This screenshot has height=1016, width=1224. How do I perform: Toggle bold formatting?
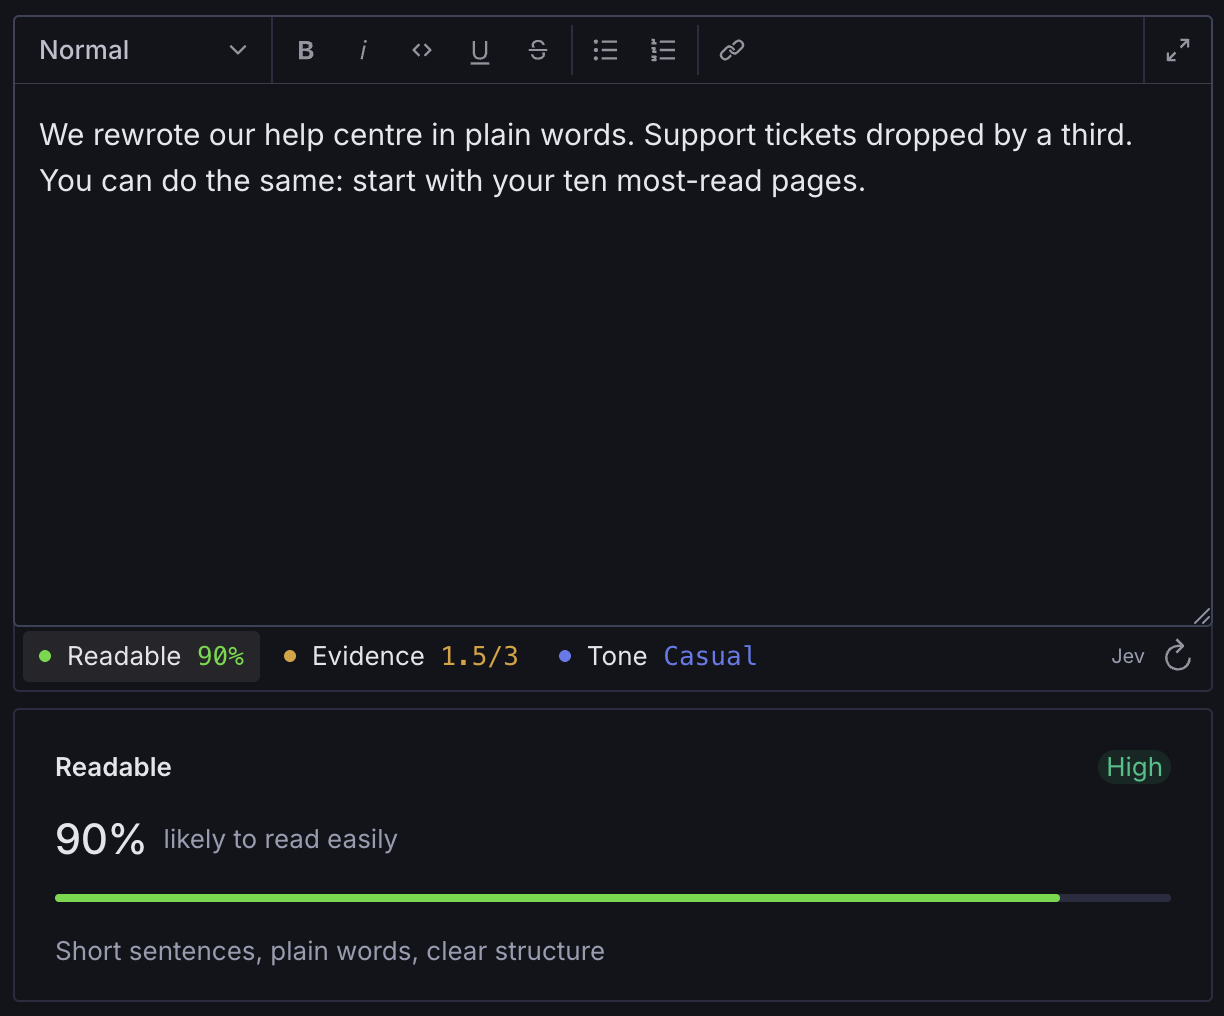point(306,50)
